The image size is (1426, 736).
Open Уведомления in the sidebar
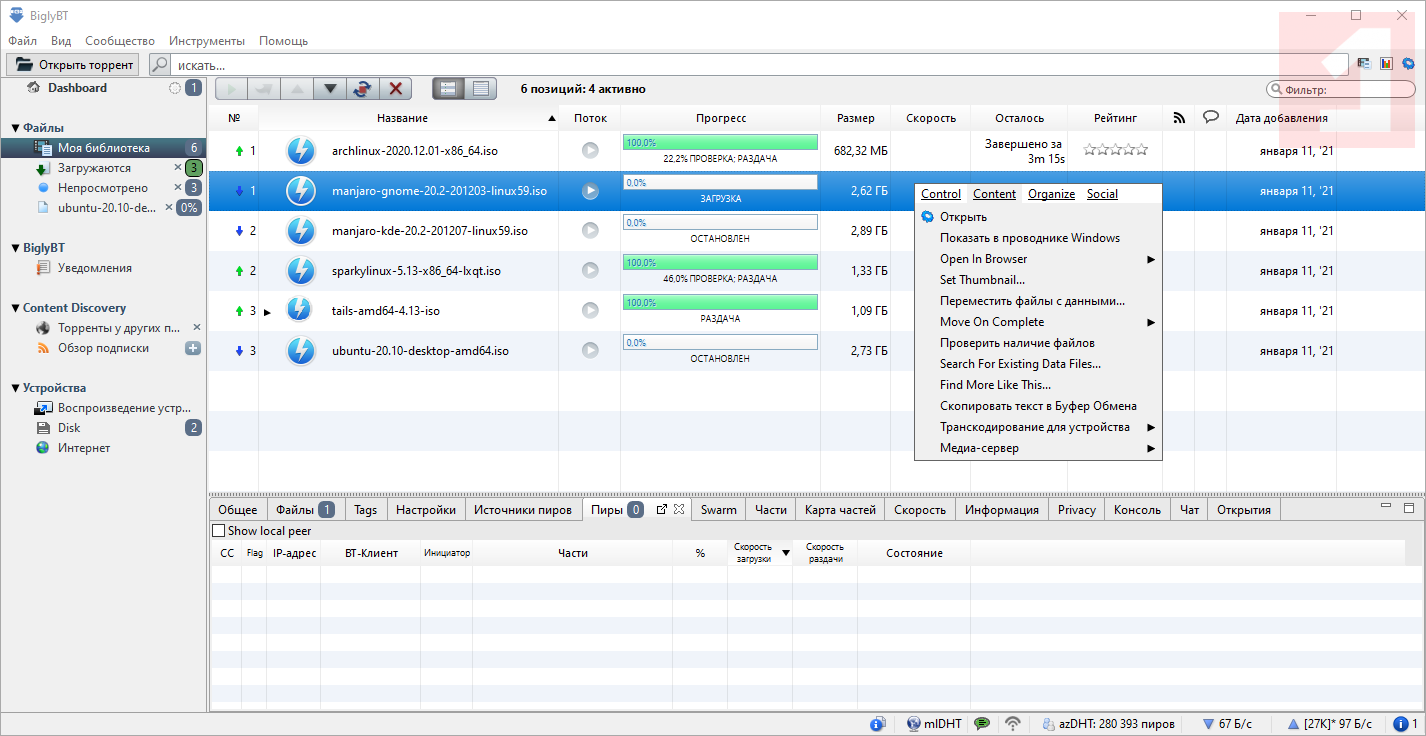[x=94, y=268]
